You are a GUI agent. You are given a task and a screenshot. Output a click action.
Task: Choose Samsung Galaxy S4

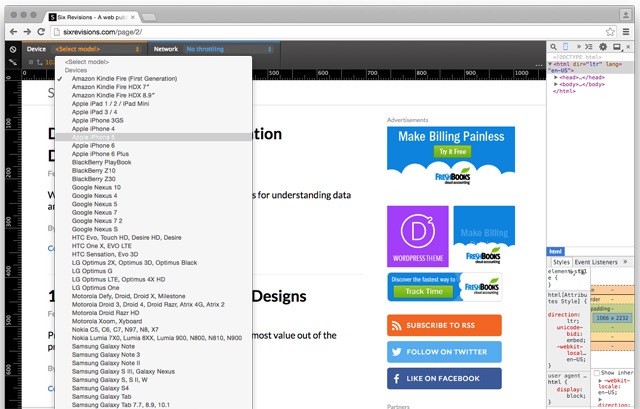(153, 388)
